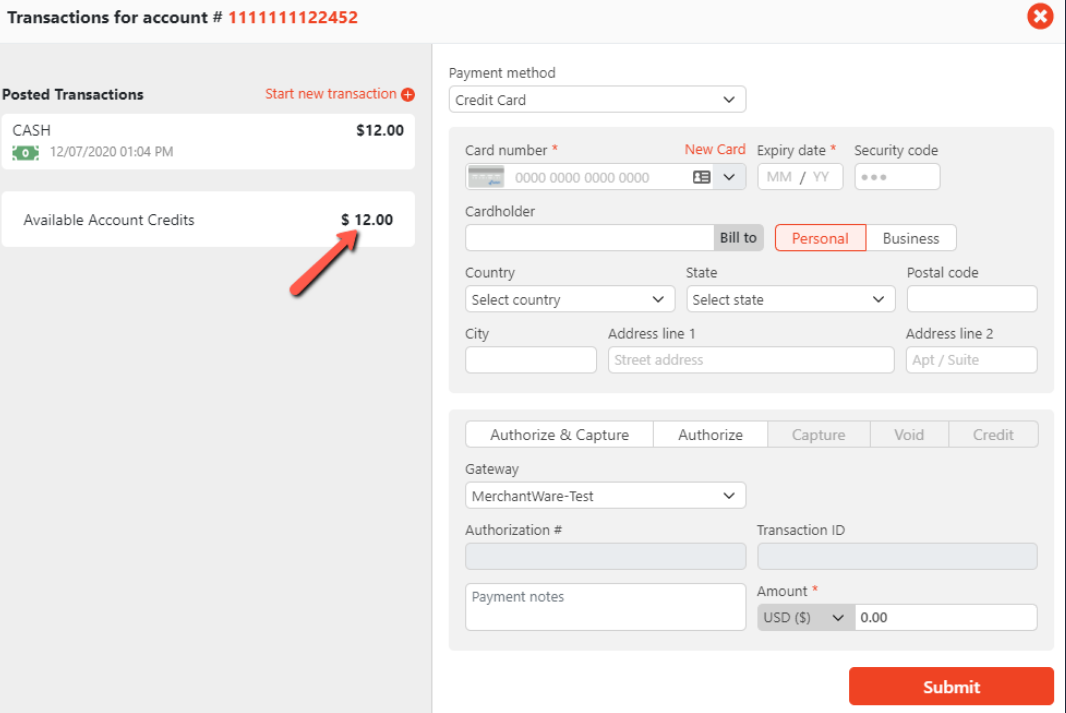Click the plus icon beside Start new transaction
The image size is (1066, 713).
point(408,95)
